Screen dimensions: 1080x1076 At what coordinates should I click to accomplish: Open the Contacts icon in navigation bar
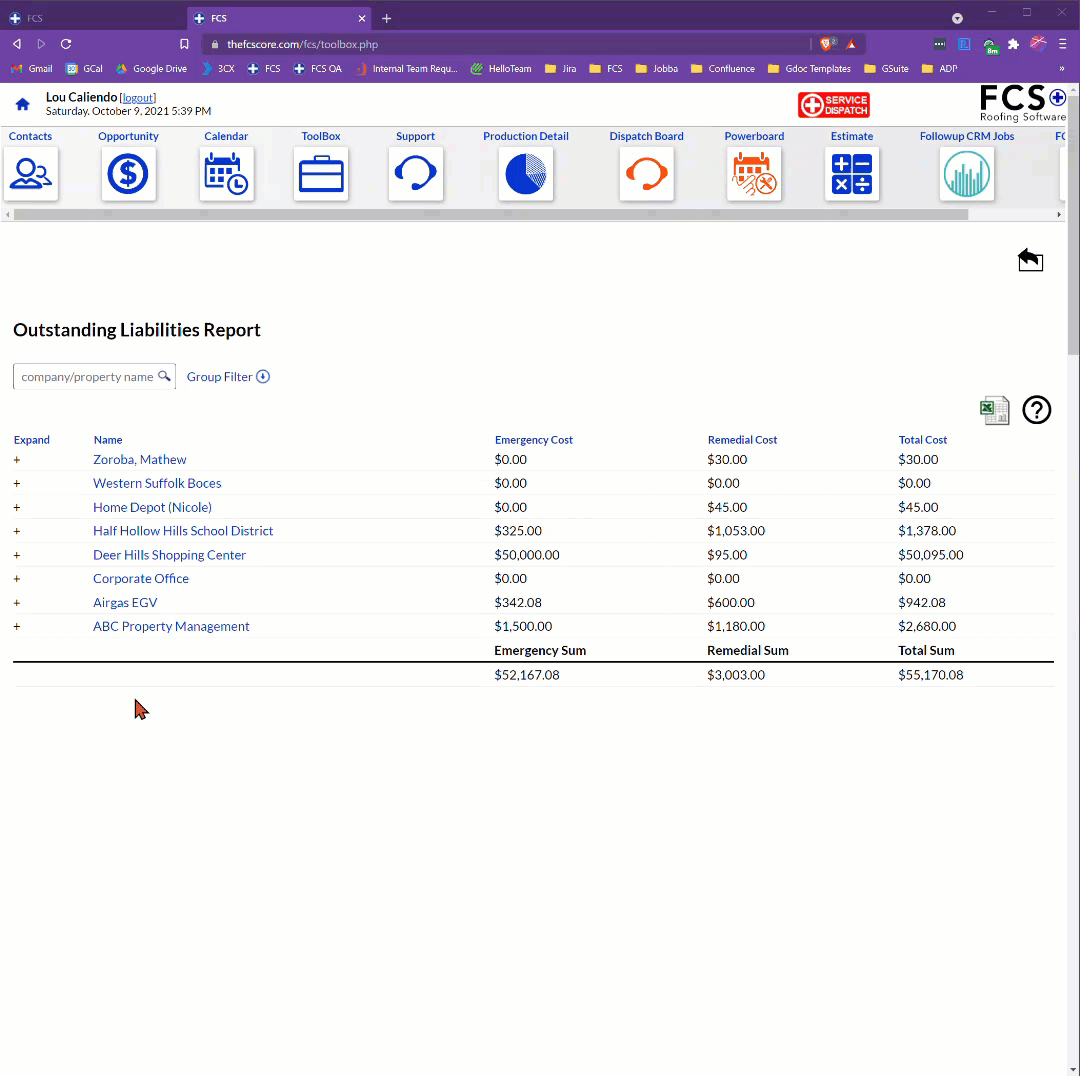(31, 174)
